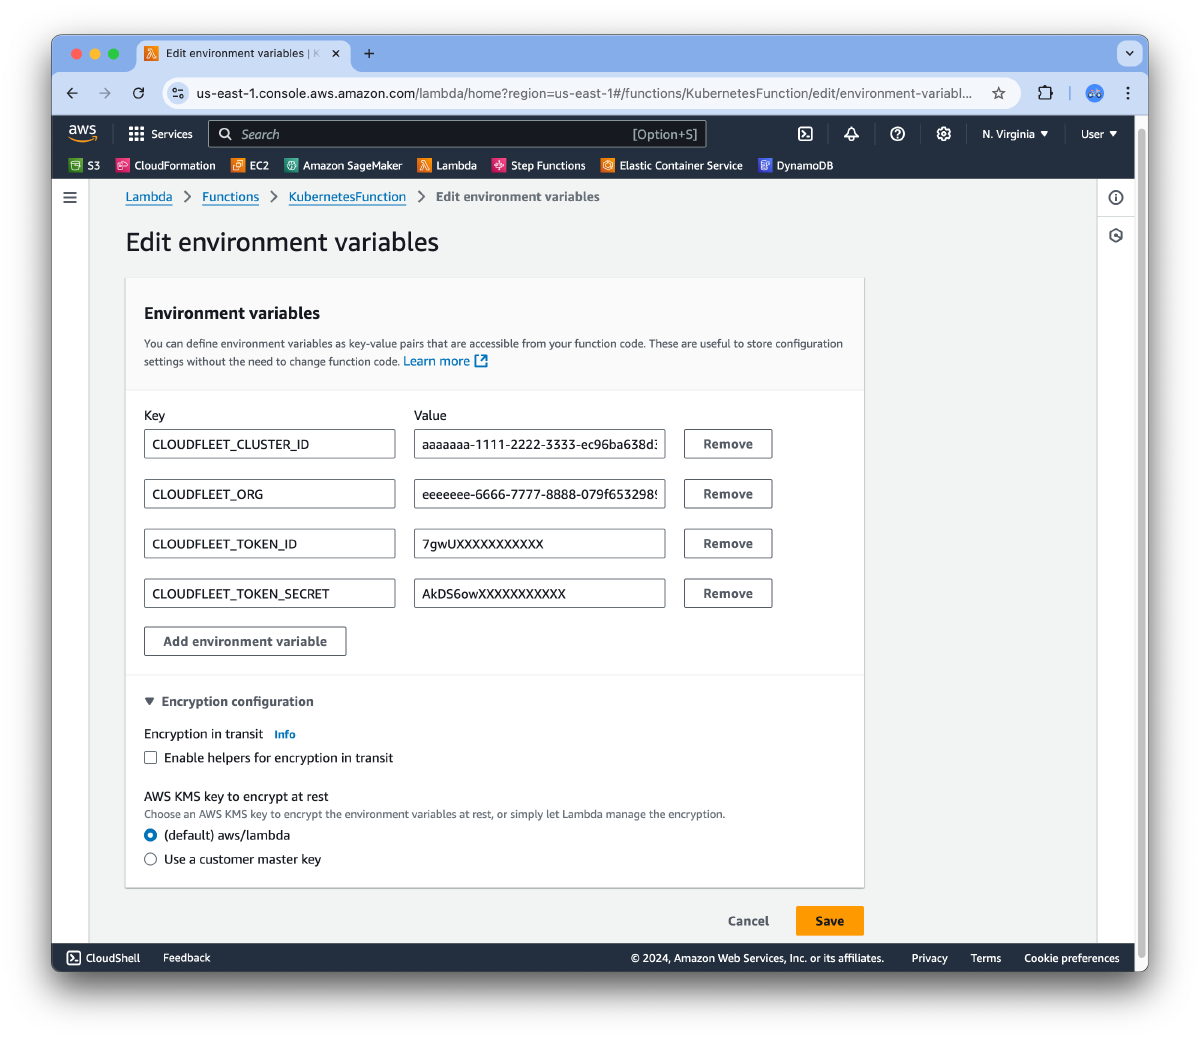Select Use a customer master key
1200x1040 pixels.
click(x=151, y=859)
